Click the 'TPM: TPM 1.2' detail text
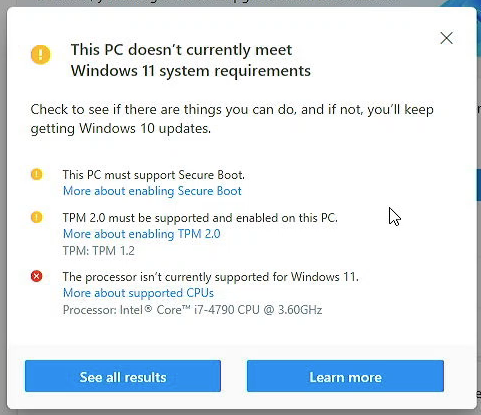Screen dimensions: 481x415 point(99,251)
